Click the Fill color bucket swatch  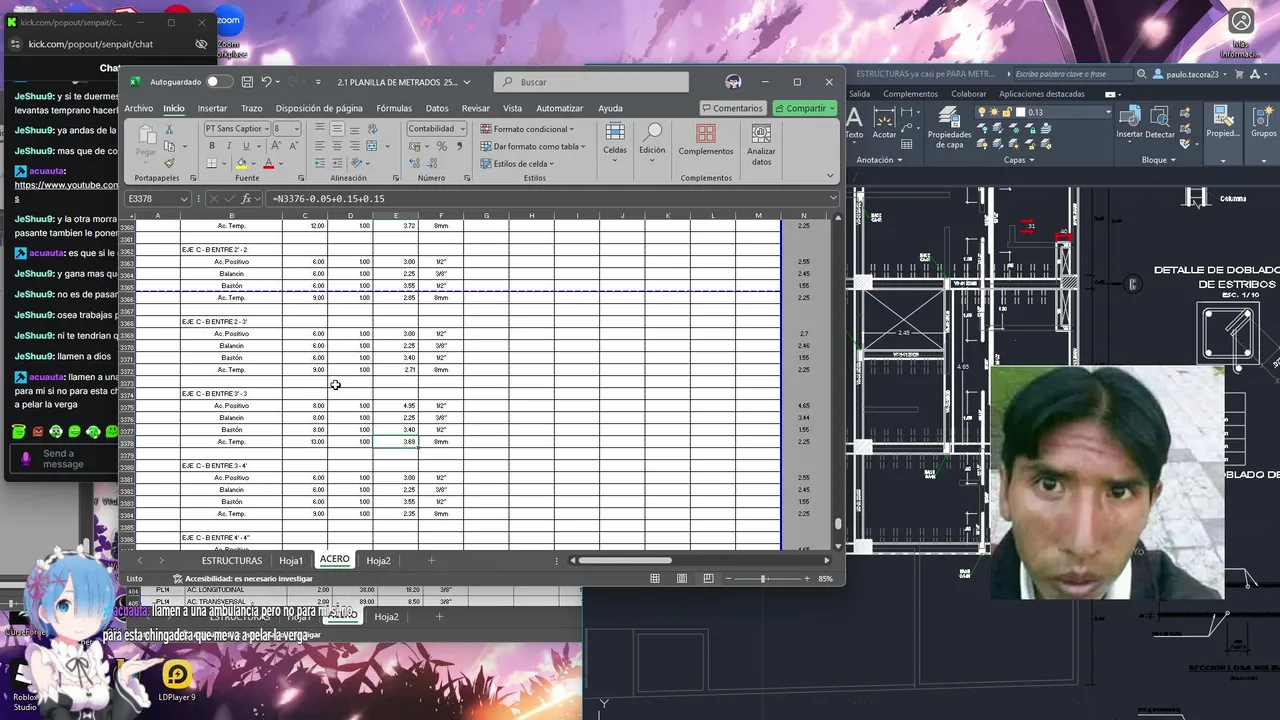[x=241, y=163]
